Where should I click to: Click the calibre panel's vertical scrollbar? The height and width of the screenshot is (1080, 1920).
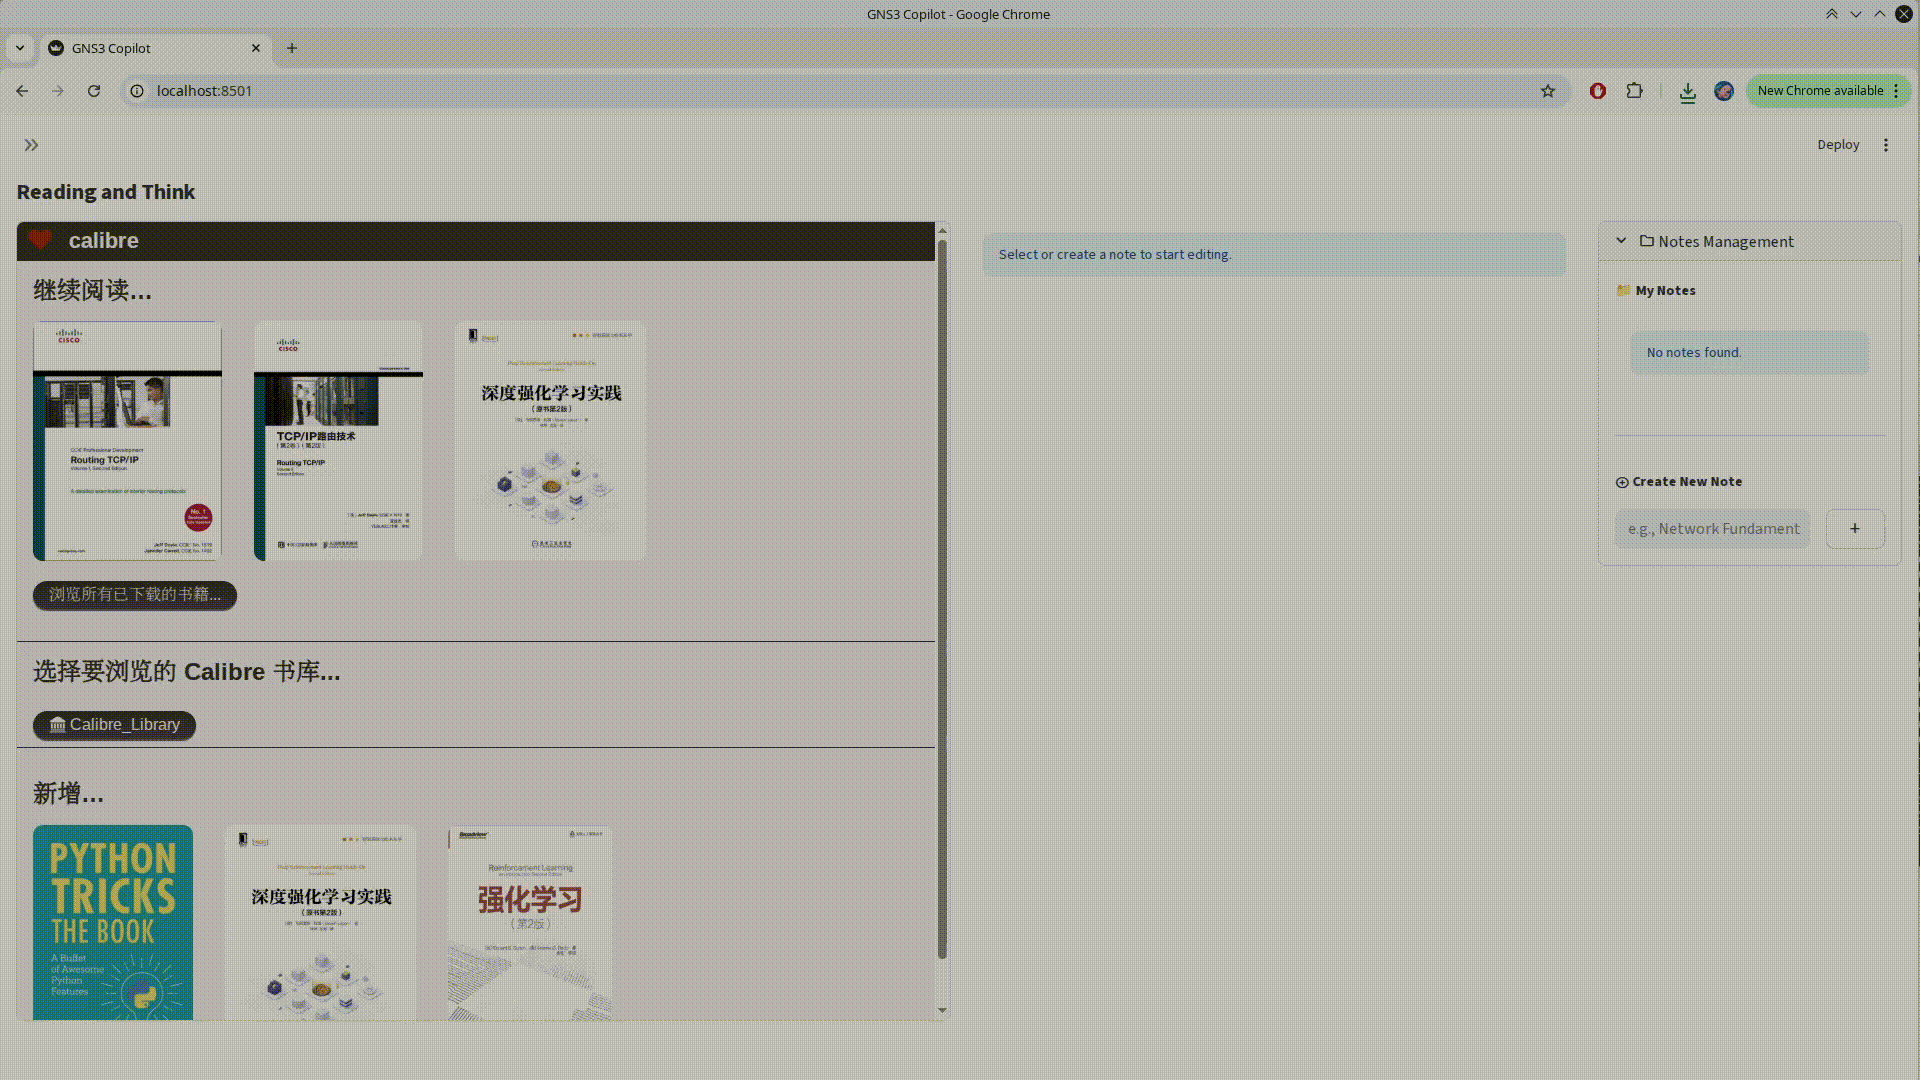[941, 600]
